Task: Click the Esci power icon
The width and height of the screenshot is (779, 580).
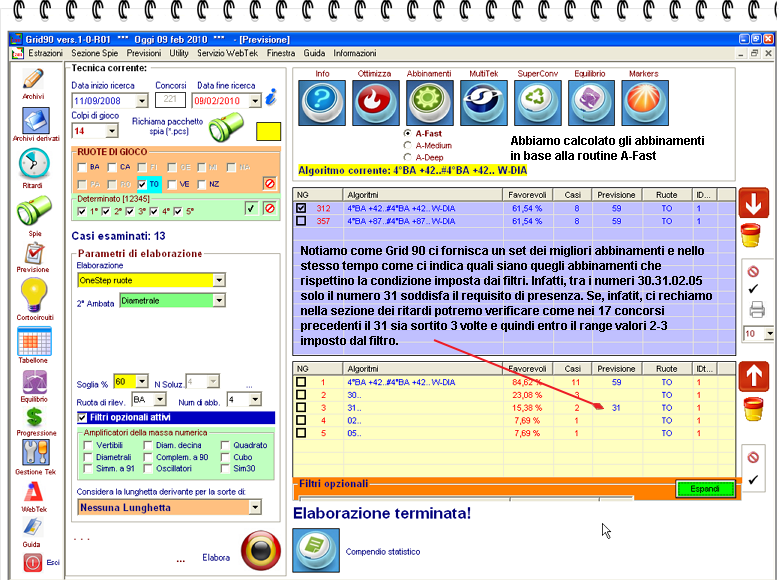Action: [32, 563]
